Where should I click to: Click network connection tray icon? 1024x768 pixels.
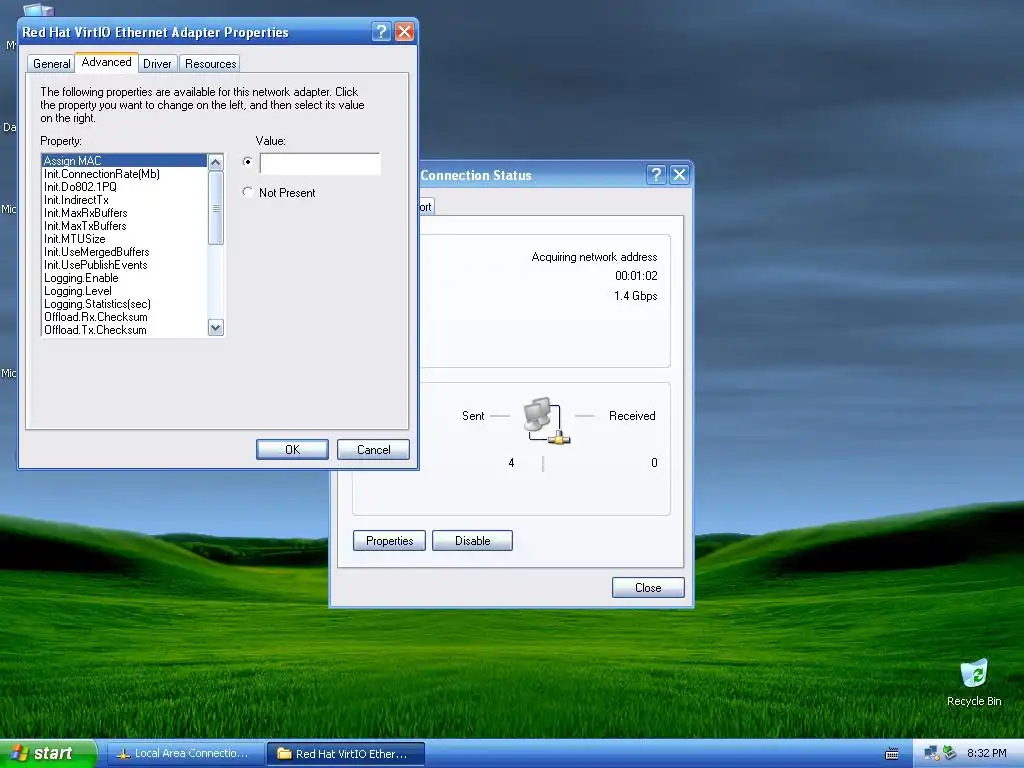click(x=931, y=754)
